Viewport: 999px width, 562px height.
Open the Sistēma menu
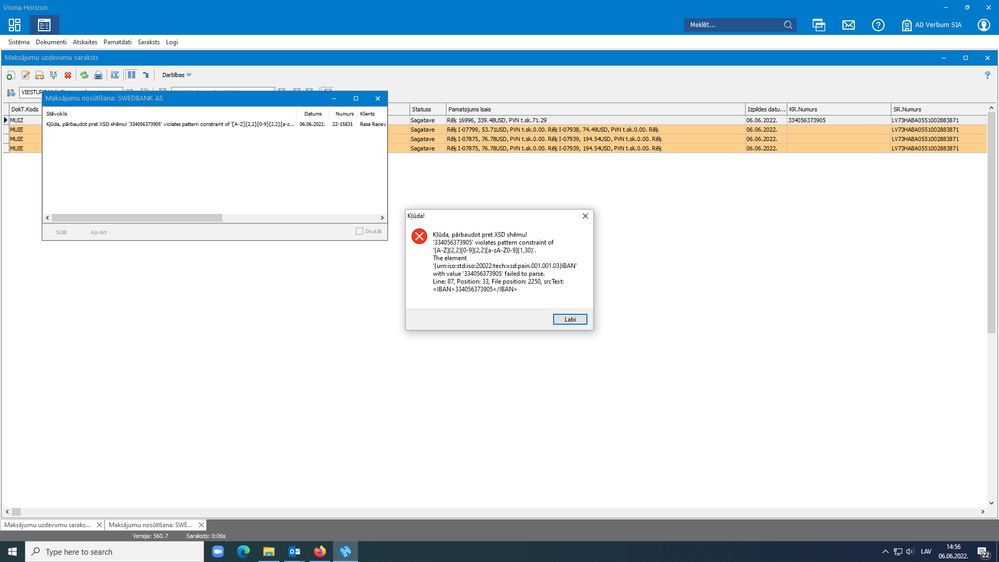click(18, 42)
